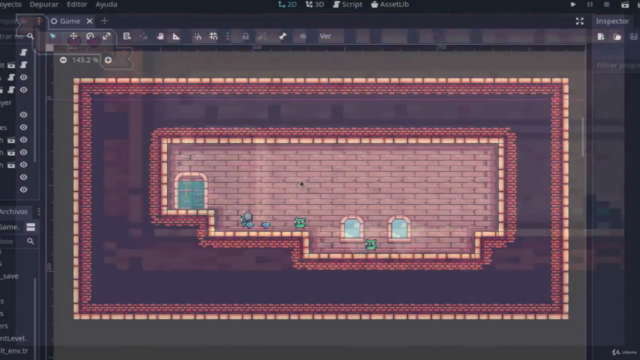640x360 pixels.
Task: Select the 'ntLevel.' file entry
Action: click(13, 338)
